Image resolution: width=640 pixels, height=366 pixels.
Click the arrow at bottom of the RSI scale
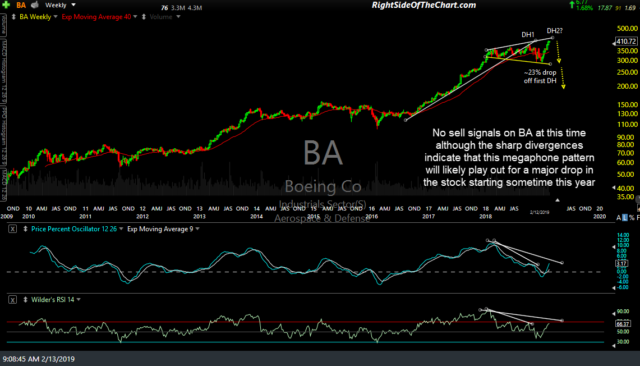[x=613, y=346]
